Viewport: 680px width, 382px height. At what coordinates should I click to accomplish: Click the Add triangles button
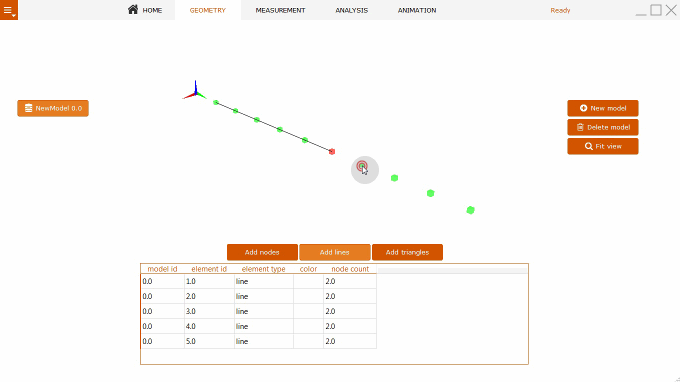[x=407, y=252]
